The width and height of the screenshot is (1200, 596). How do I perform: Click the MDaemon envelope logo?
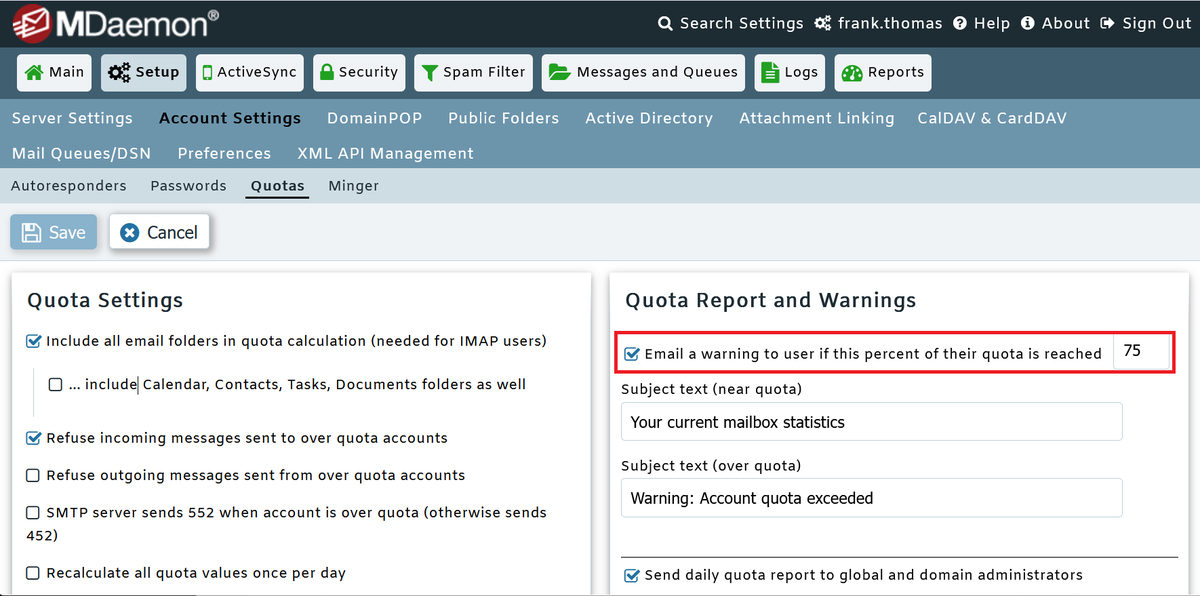click(x=33, y=23)
